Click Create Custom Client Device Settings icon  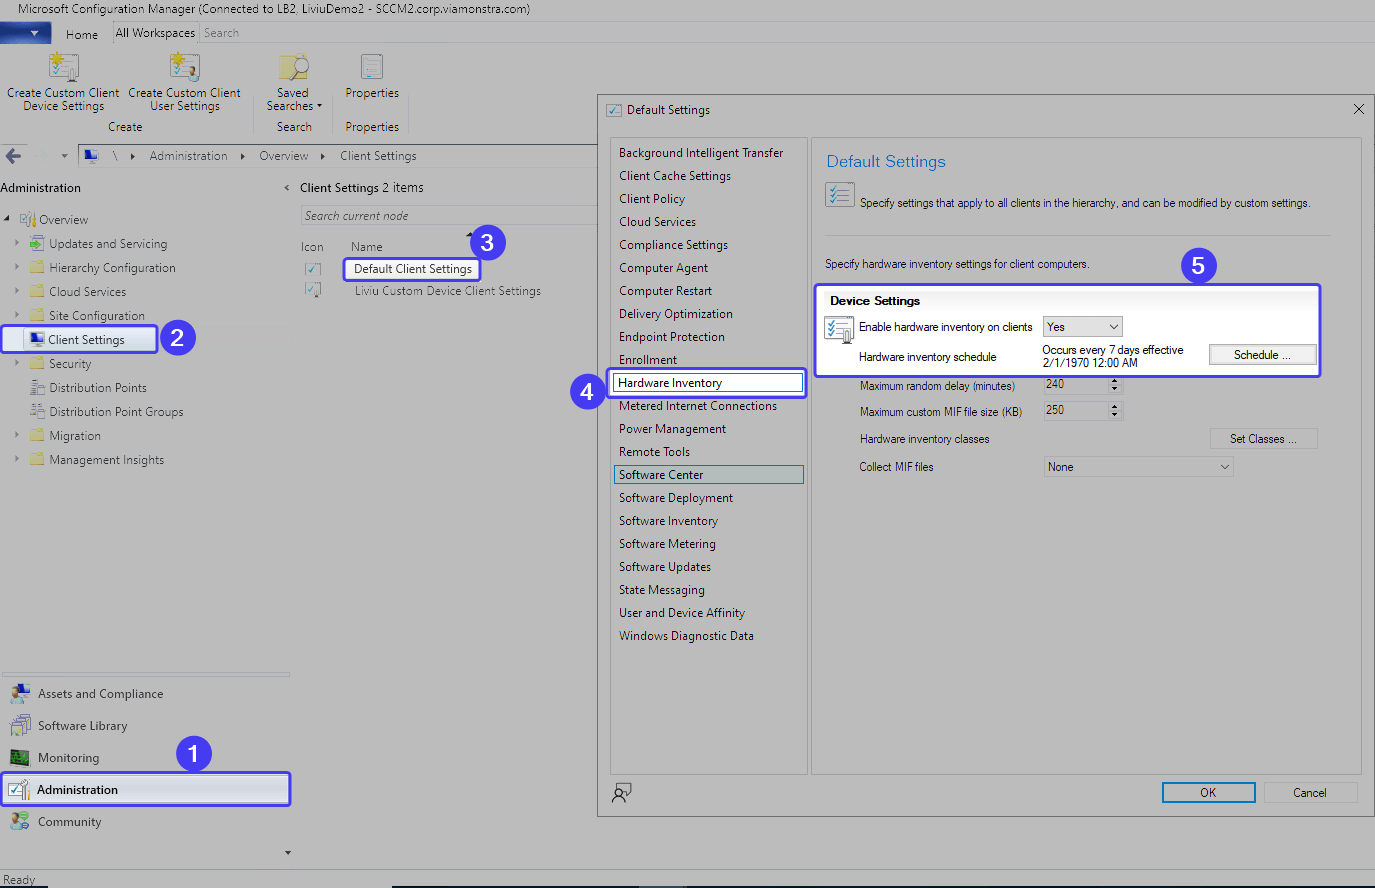tap(63, 67)
